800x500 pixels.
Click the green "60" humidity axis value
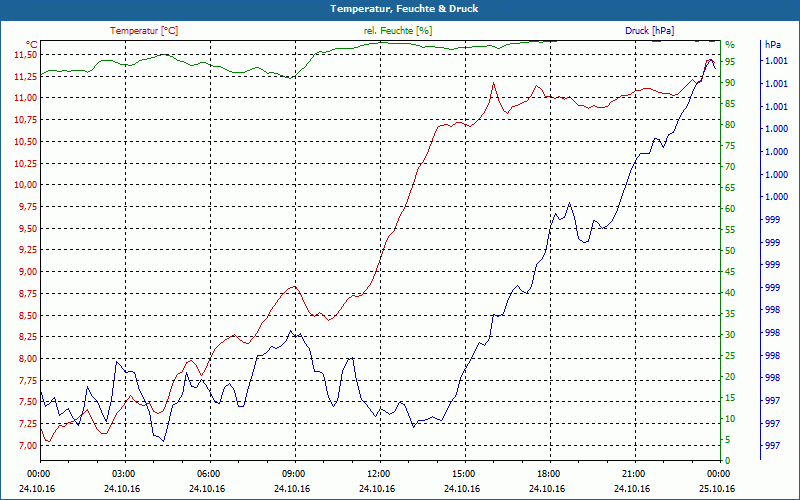730,209
